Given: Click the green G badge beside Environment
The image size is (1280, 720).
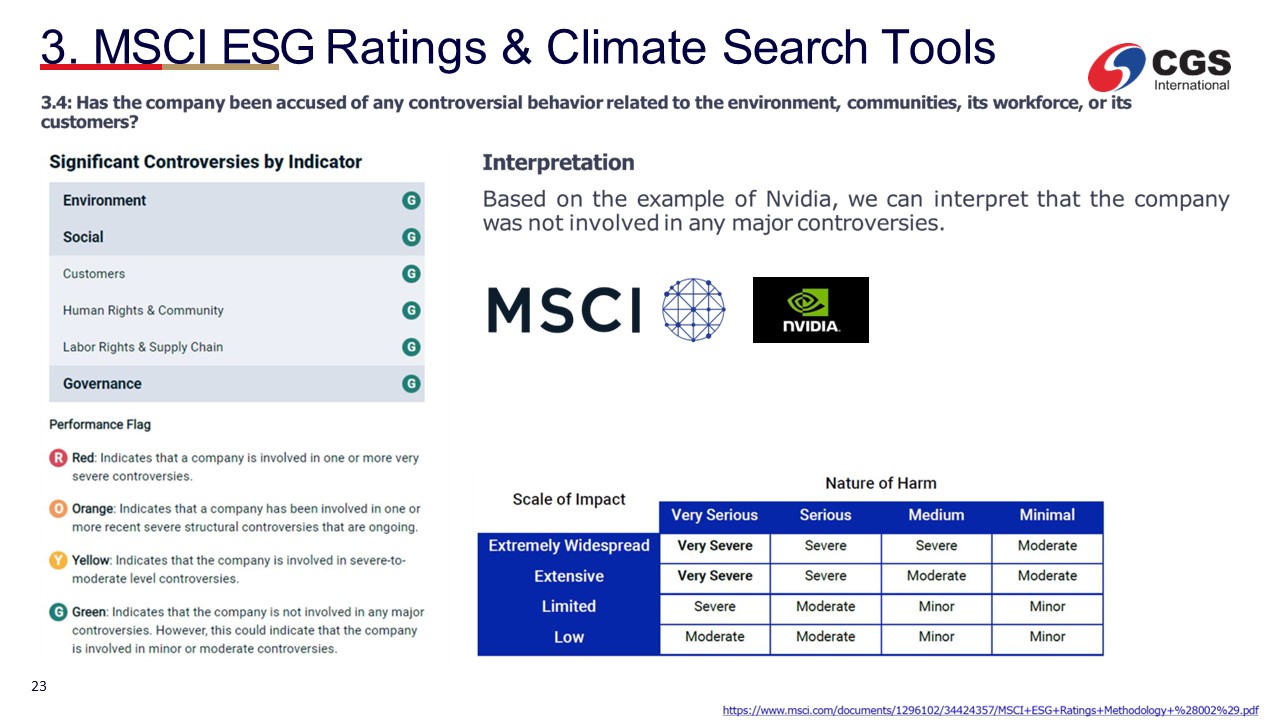Looking at the screenshot, I should pos(411,201).
